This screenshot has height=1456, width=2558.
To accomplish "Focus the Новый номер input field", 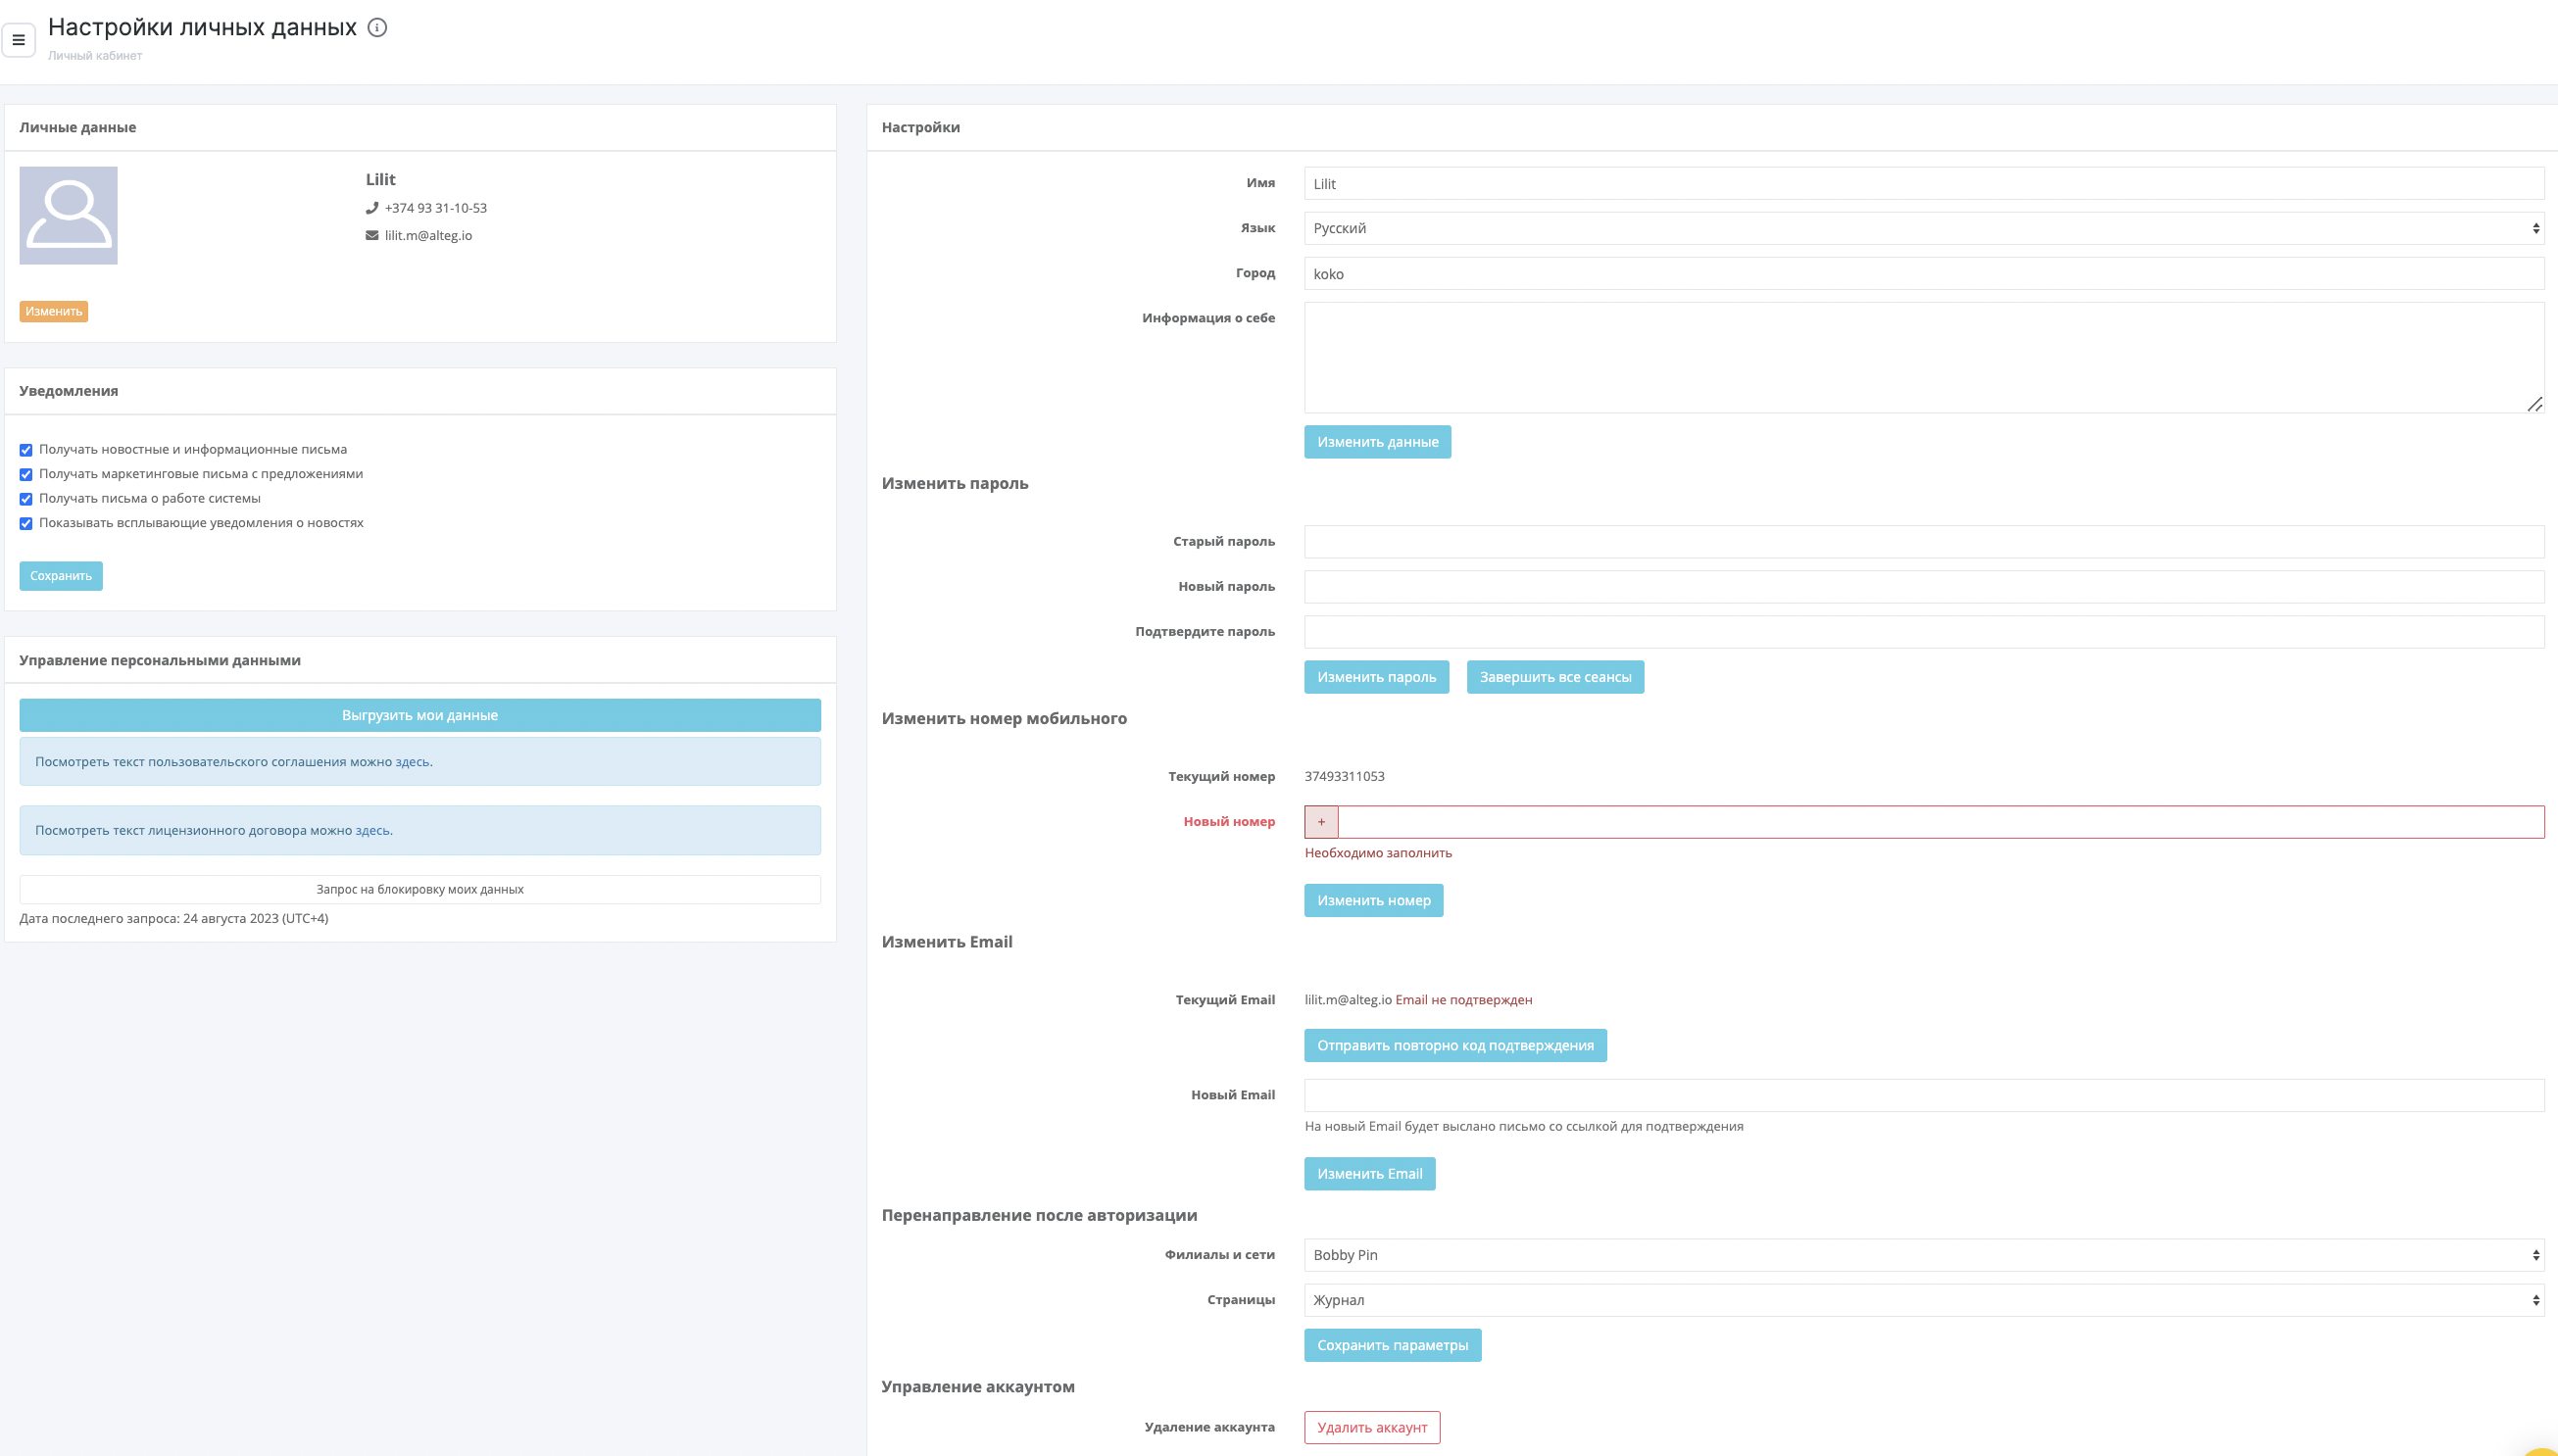I will pos(1941,822).
